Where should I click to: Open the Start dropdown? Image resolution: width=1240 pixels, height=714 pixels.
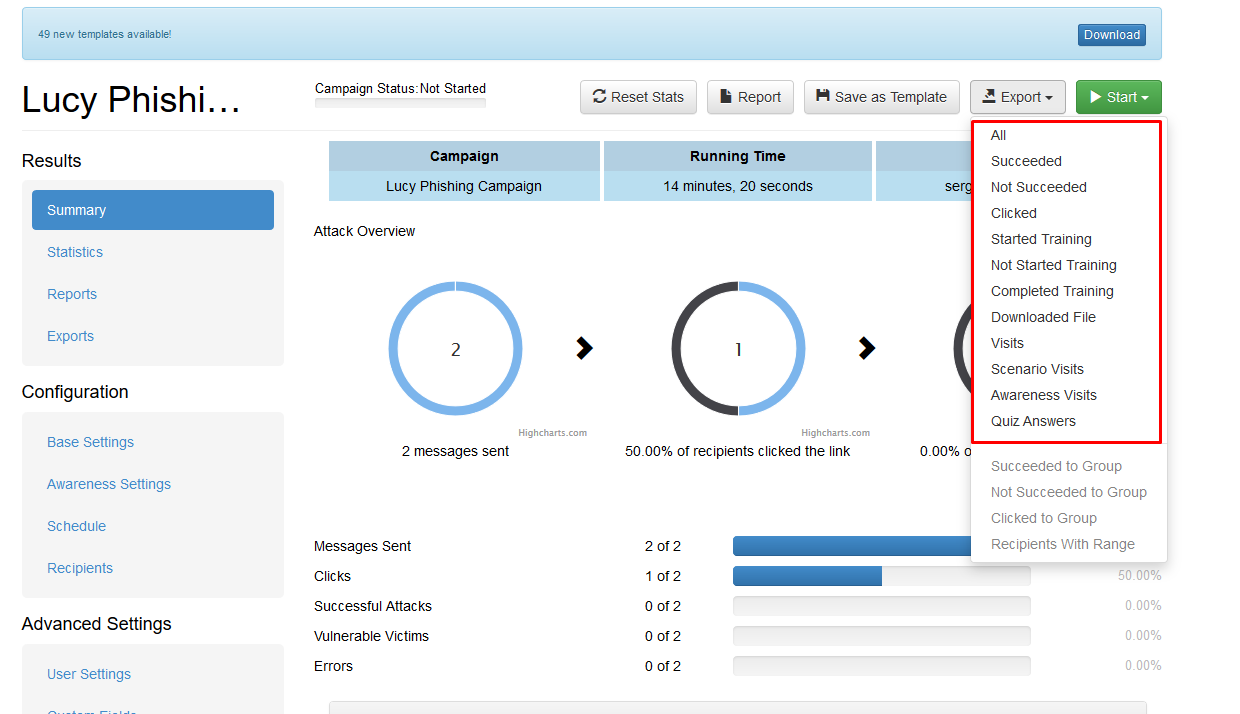click(1118, 97)
